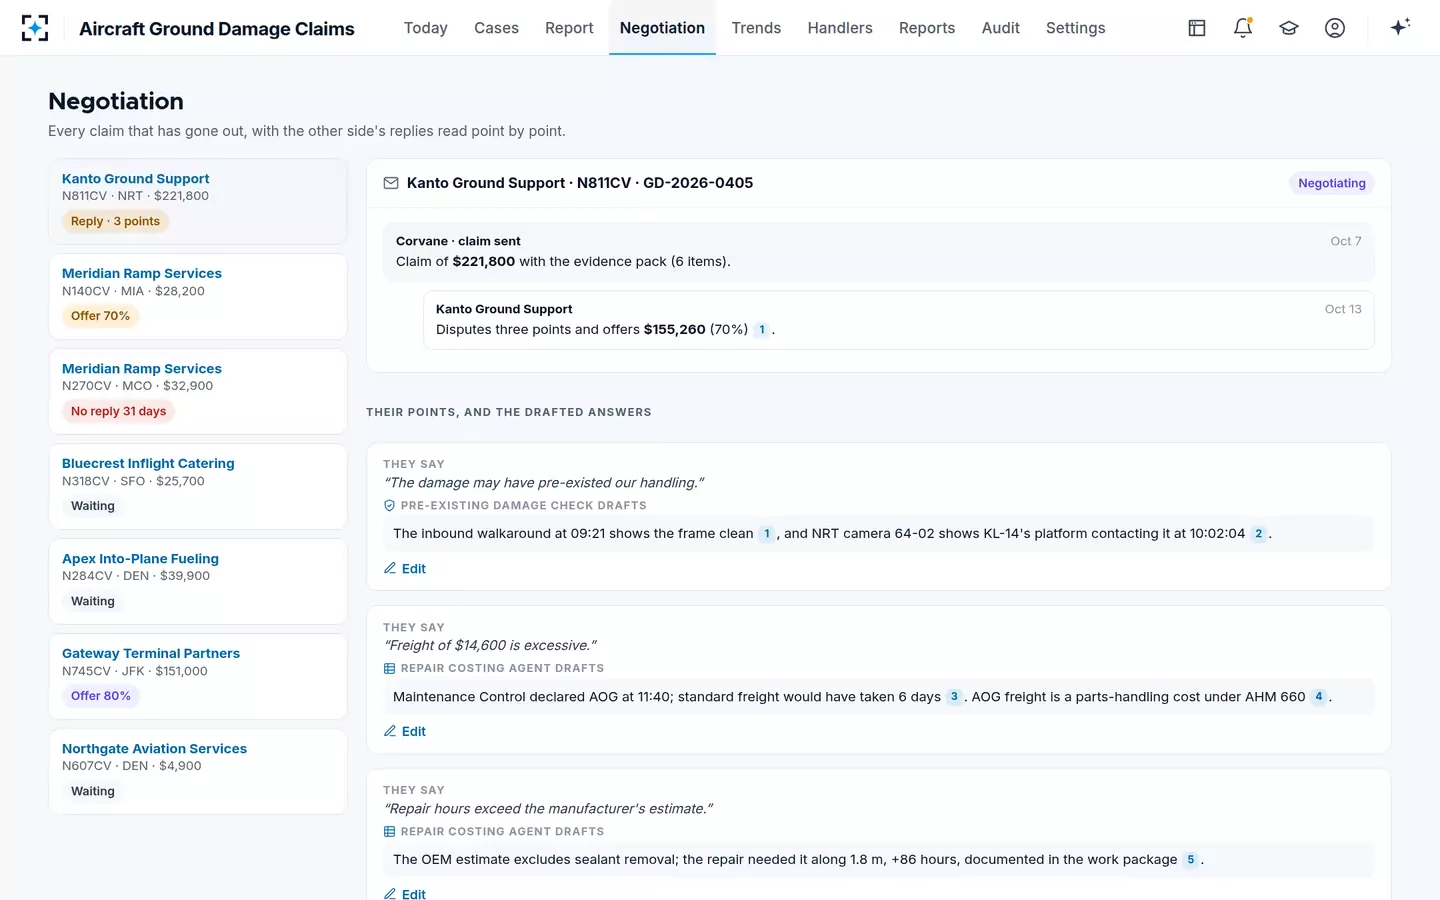Image resolution: width=1440 pixels, height=900 pixels.
Task: Click the 'Corvane · claim sent' message
Action: (x=879, y=252)
